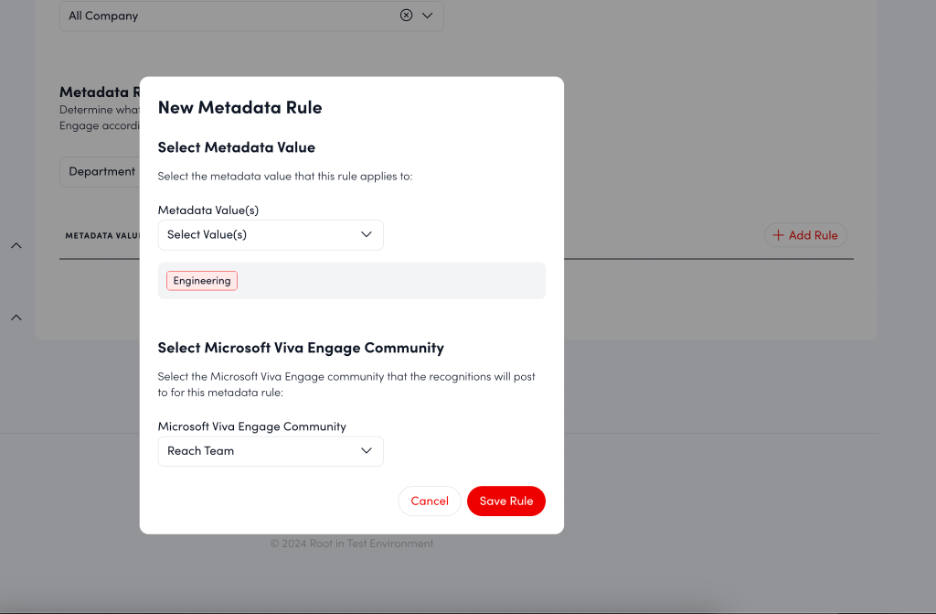This screenshot has height=614, width=936.
Task: Click the Select Metadata Value section heading
Action: click(235, 147)
